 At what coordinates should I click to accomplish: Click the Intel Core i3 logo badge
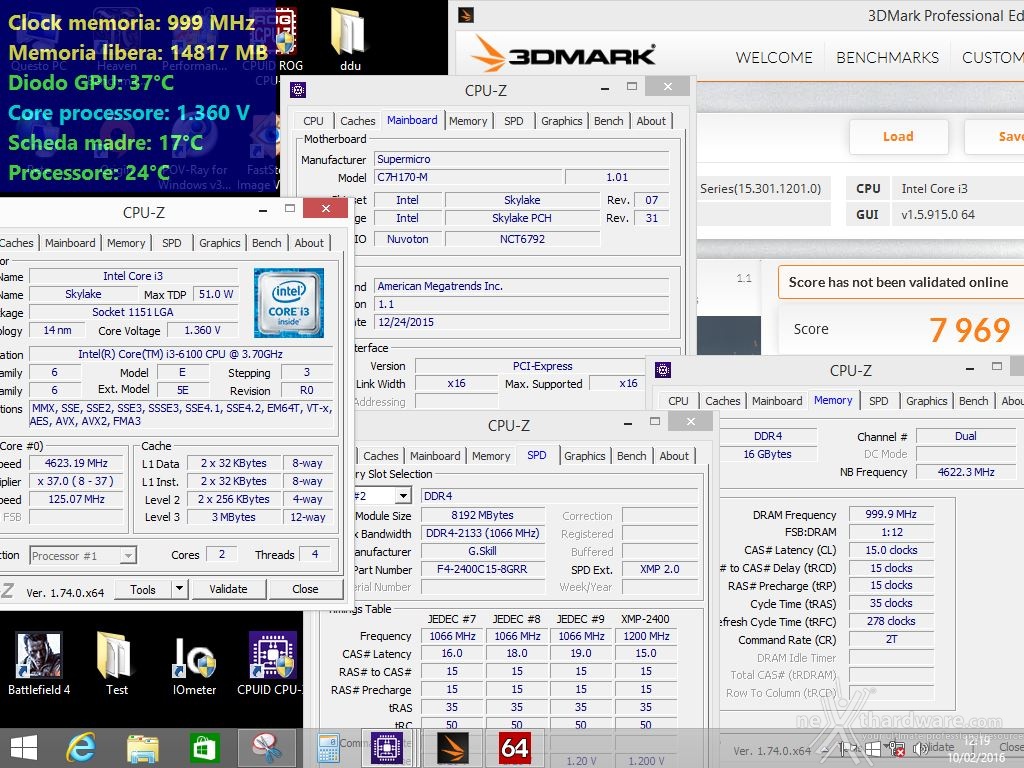click(x=289, y=302)
